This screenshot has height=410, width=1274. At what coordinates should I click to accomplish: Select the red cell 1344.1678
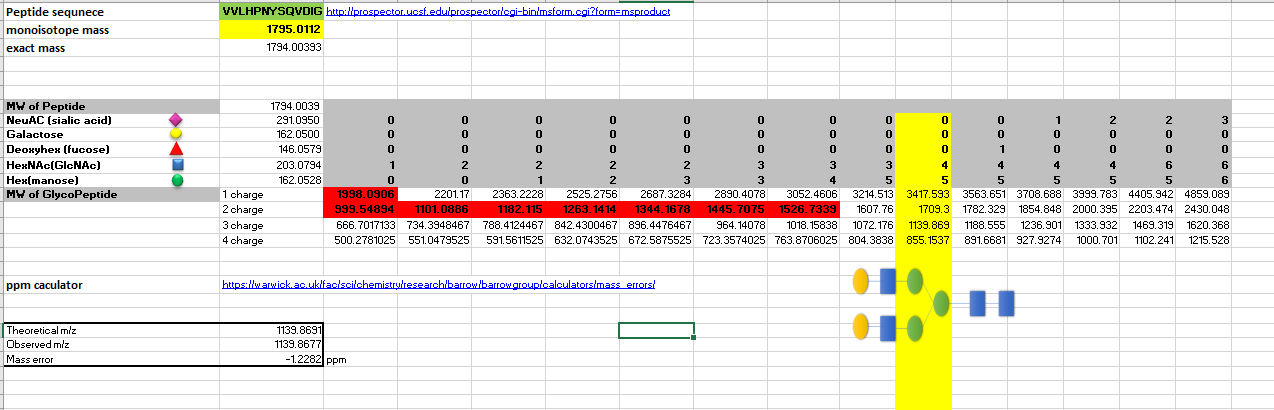656,210
